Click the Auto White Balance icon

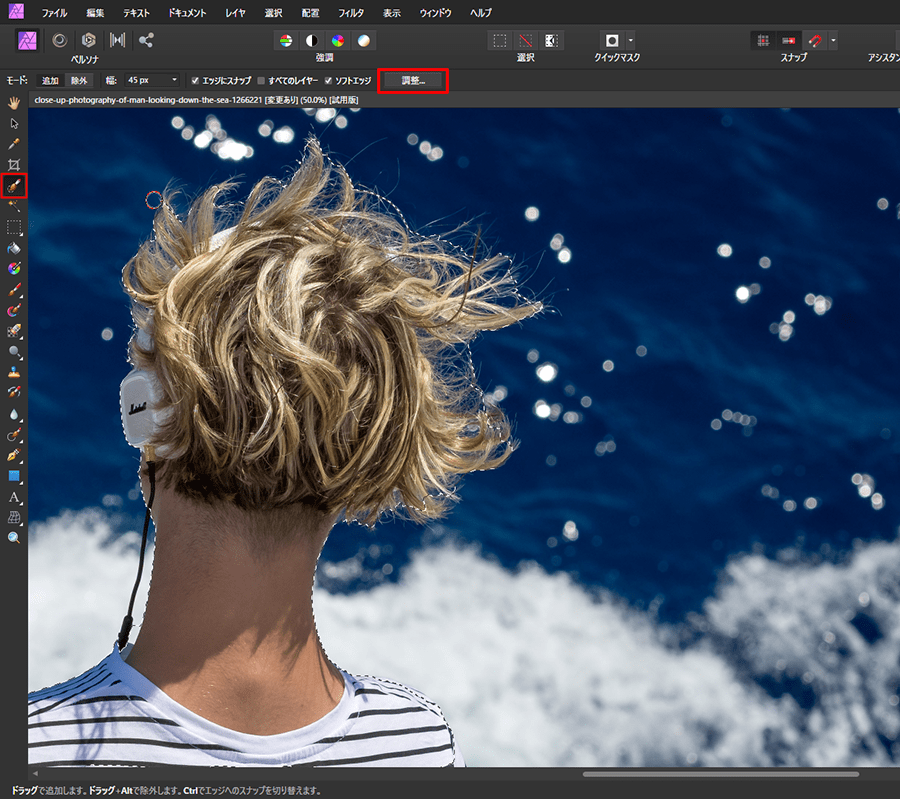pos(363,40)
